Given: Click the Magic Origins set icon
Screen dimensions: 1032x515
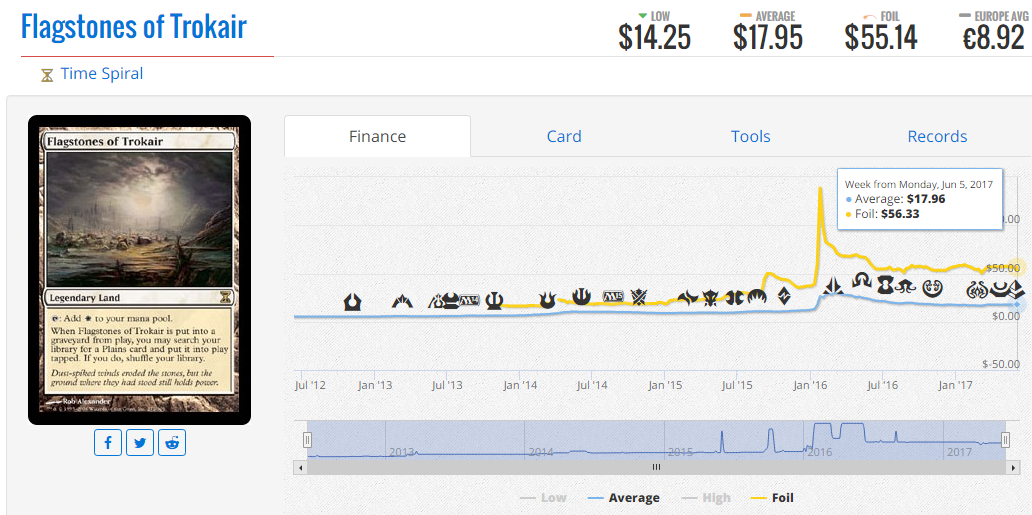Looking at the screenshot, I should tap(757, 297).
